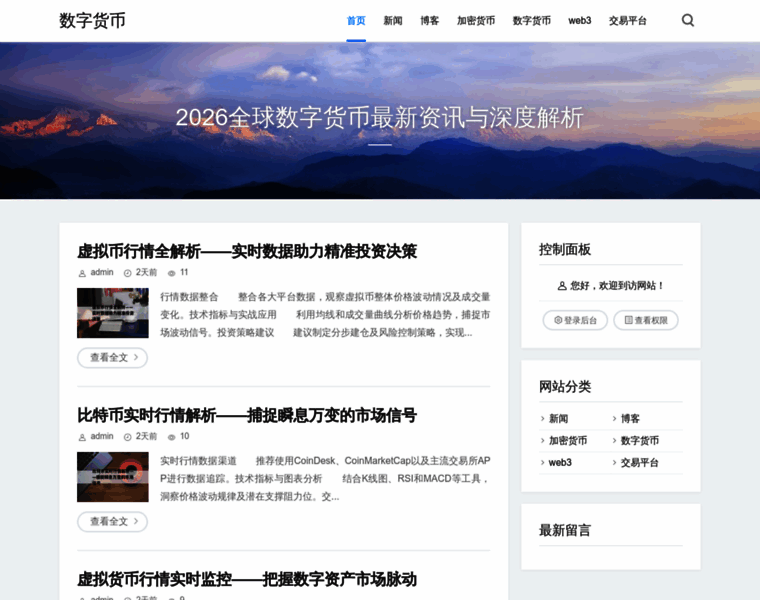760x600 pixels.
Task: Click 查看权限 button
Action: coord(646,320)
